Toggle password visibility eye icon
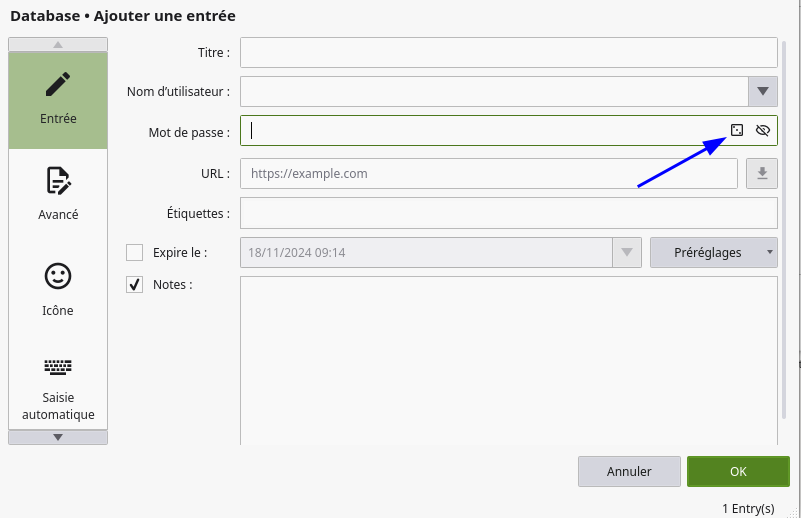 pos(763,130)
